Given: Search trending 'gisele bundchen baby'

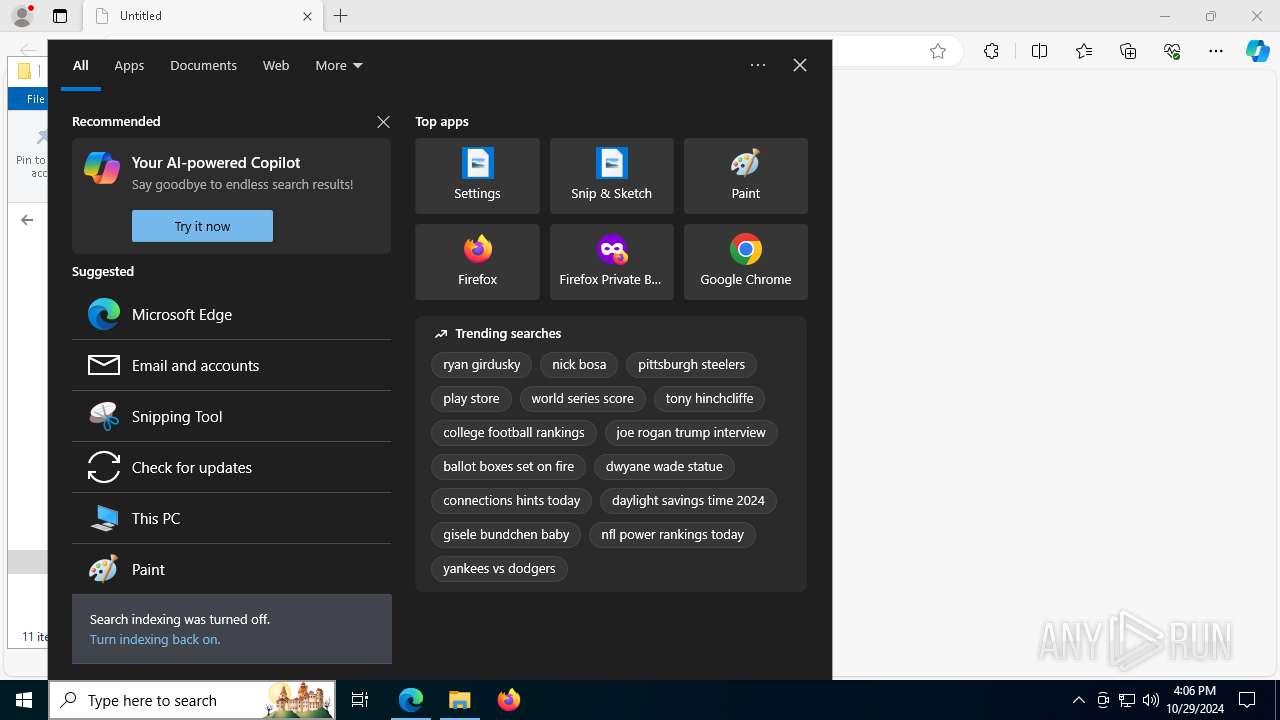Looking at the screenshot, I should click(506, 535).
